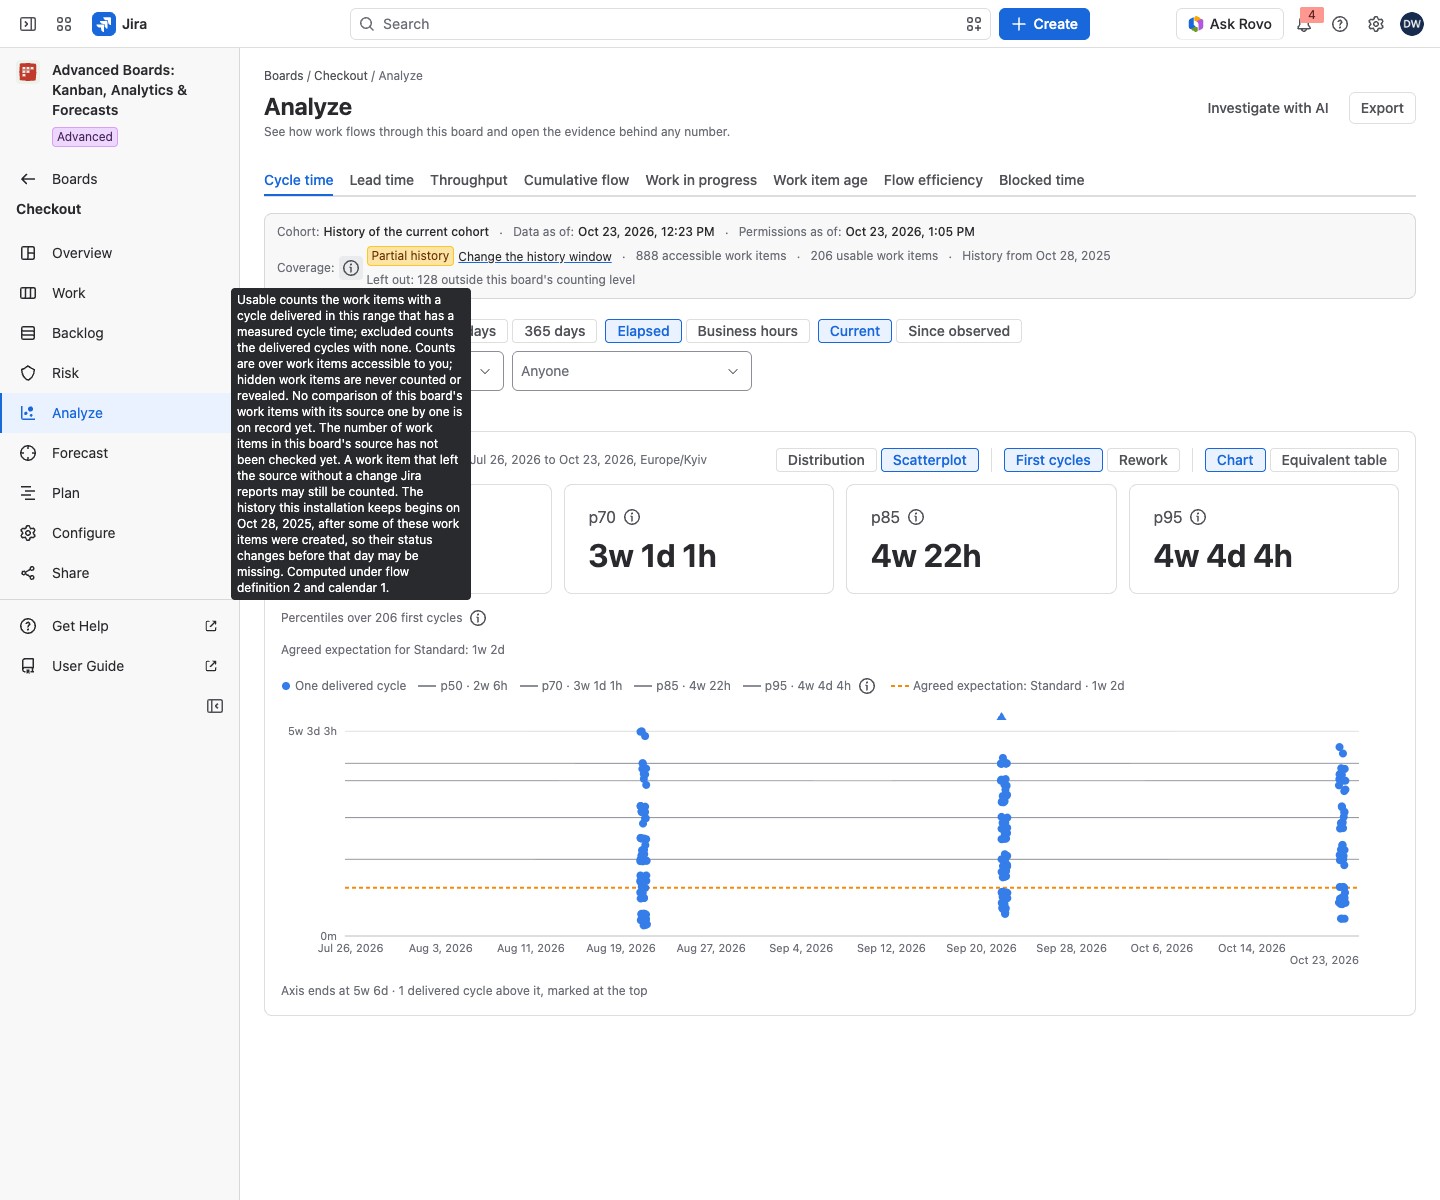Select the Since observed toggle
The height and width of the screenshot is (1200, 1440).
959,331
